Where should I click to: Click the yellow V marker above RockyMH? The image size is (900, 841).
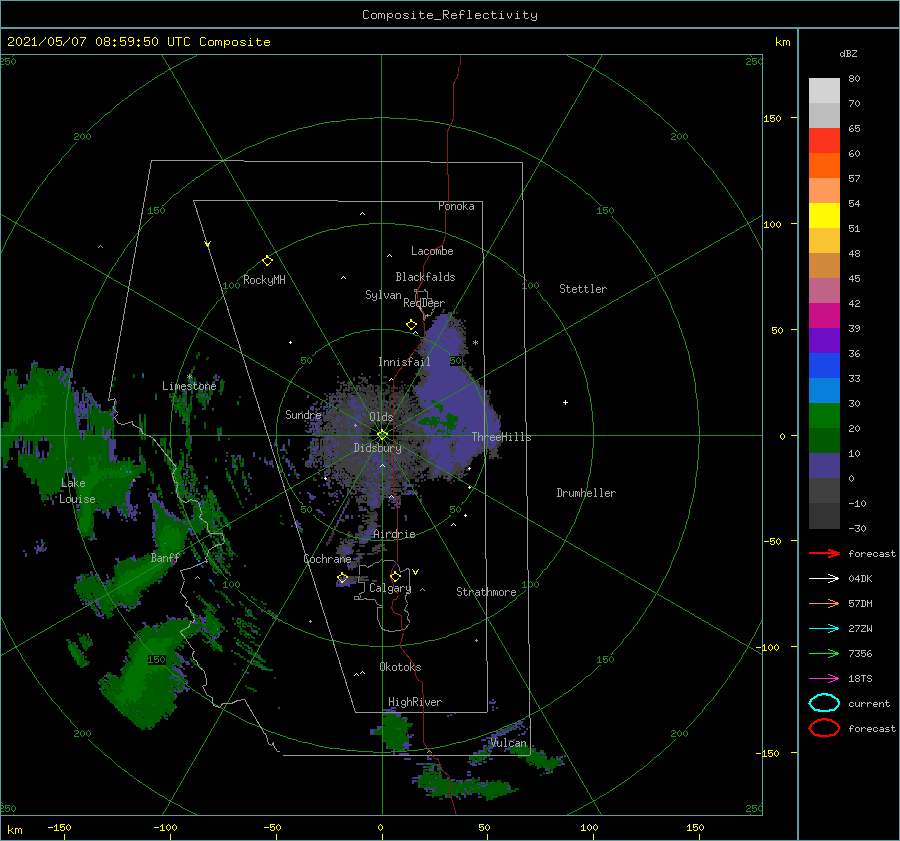point(208,244)
